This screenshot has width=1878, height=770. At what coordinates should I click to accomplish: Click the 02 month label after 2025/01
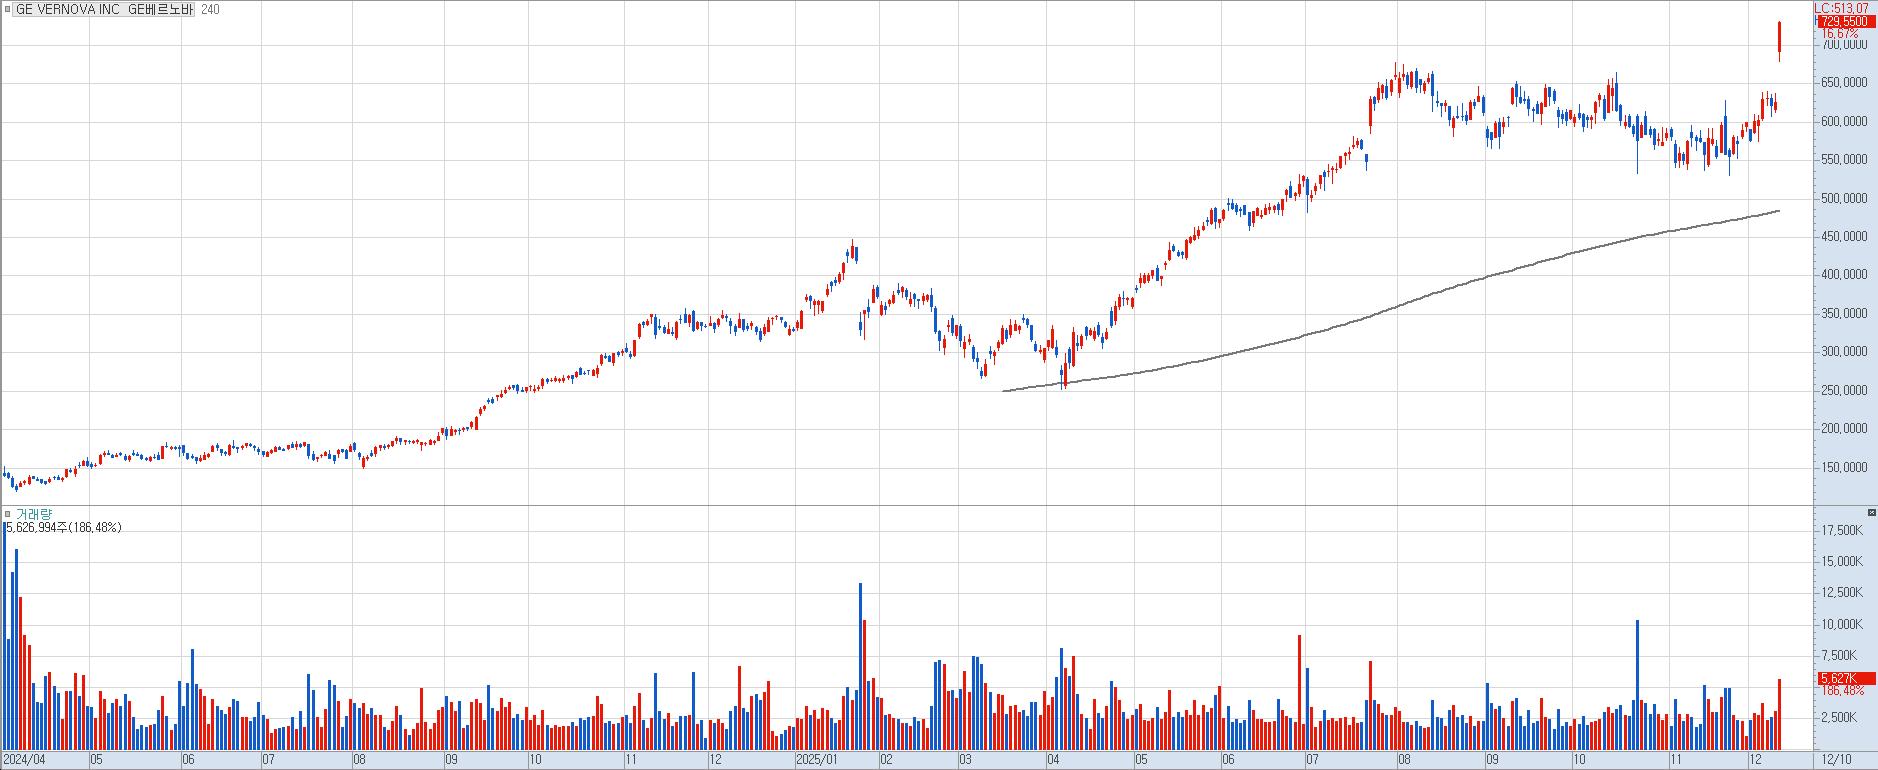pyautogui.click(x=887, y=760)
